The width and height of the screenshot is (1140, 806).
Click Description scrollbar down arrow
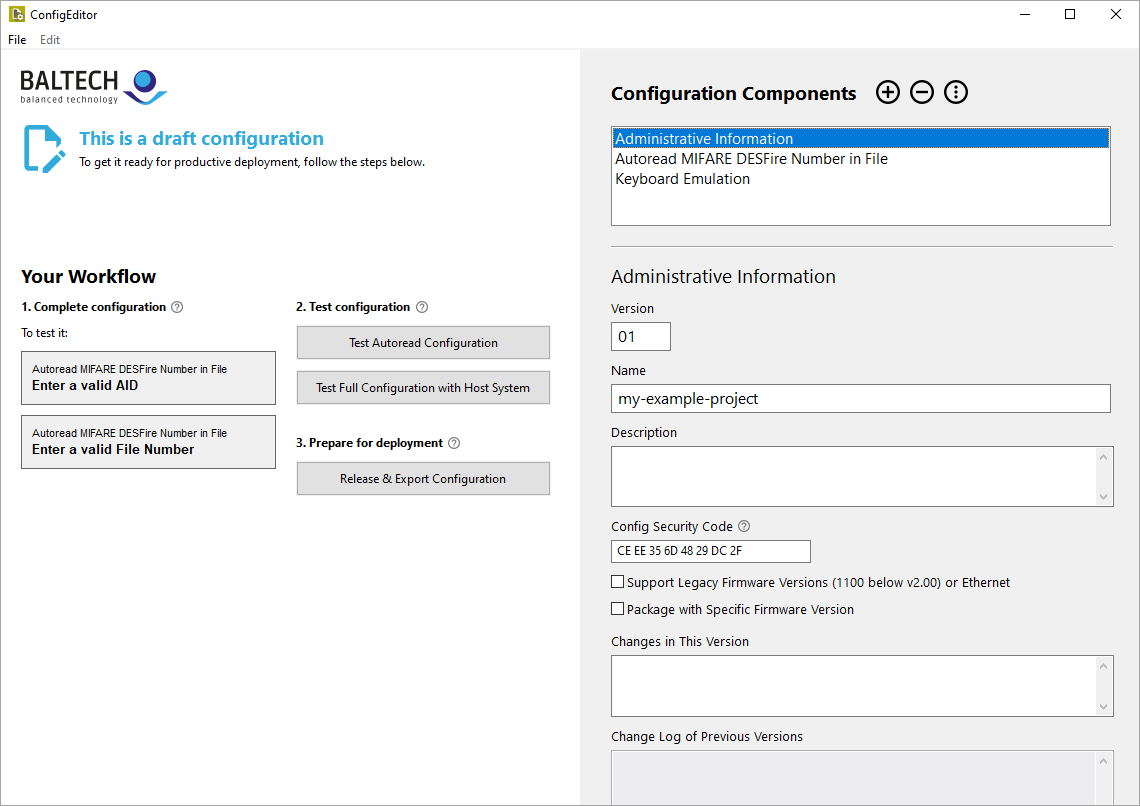point(1104,497)
